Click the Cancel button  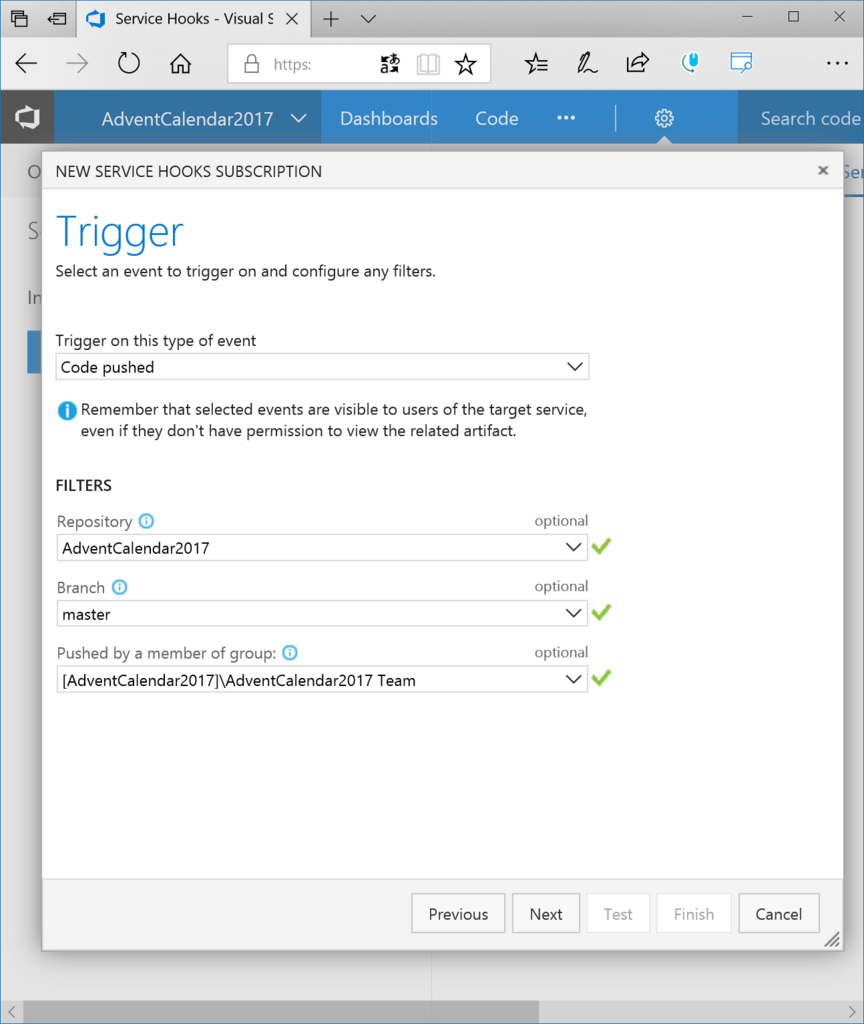click(778, 914)
